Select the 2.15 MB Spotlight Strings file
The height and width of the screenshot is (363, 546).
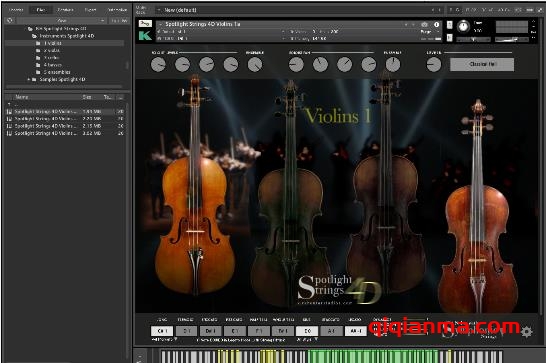coord(64,126)
